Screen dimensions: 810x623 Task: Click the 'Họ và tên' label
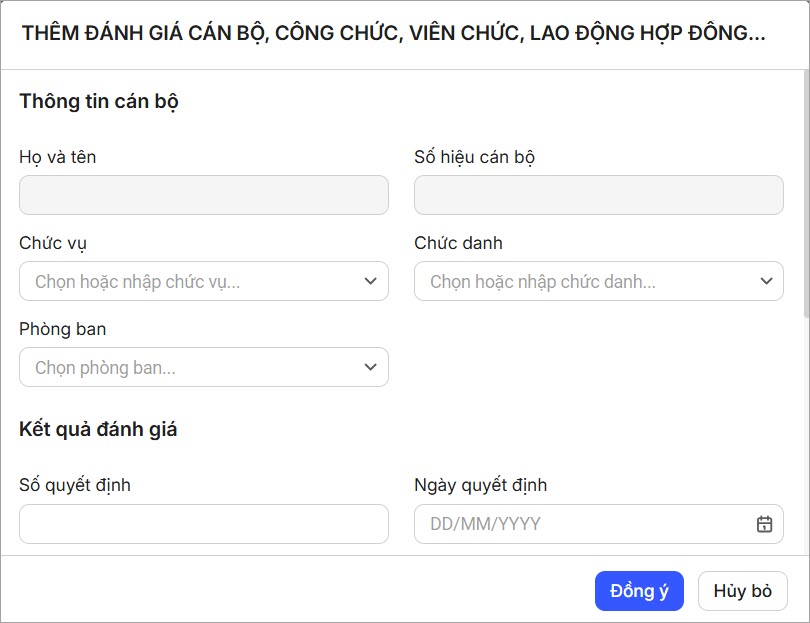pos(58,157)
